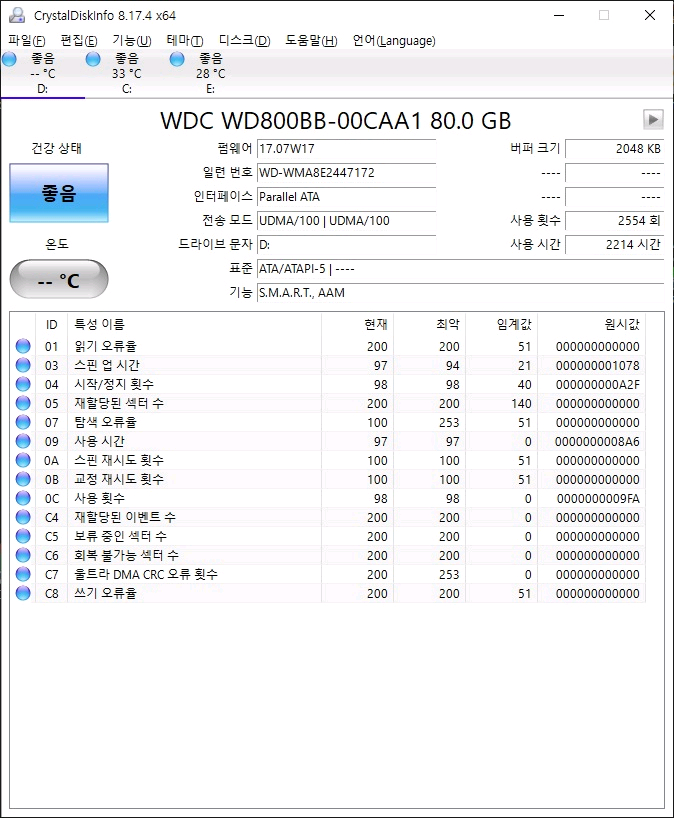The height and width of the screenshot is (818, 674).
Task: Click the status orb for attribute 03 스핀 업 시간
Action: 23,365
